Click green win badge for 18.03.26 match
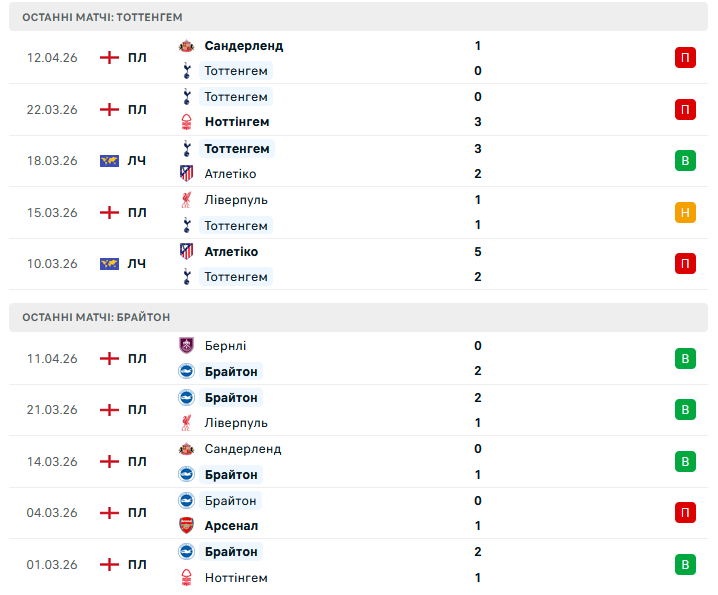Image resolution: width=718 pixels, height=595 pixels. pyautogui.click(x=685, y=161)
